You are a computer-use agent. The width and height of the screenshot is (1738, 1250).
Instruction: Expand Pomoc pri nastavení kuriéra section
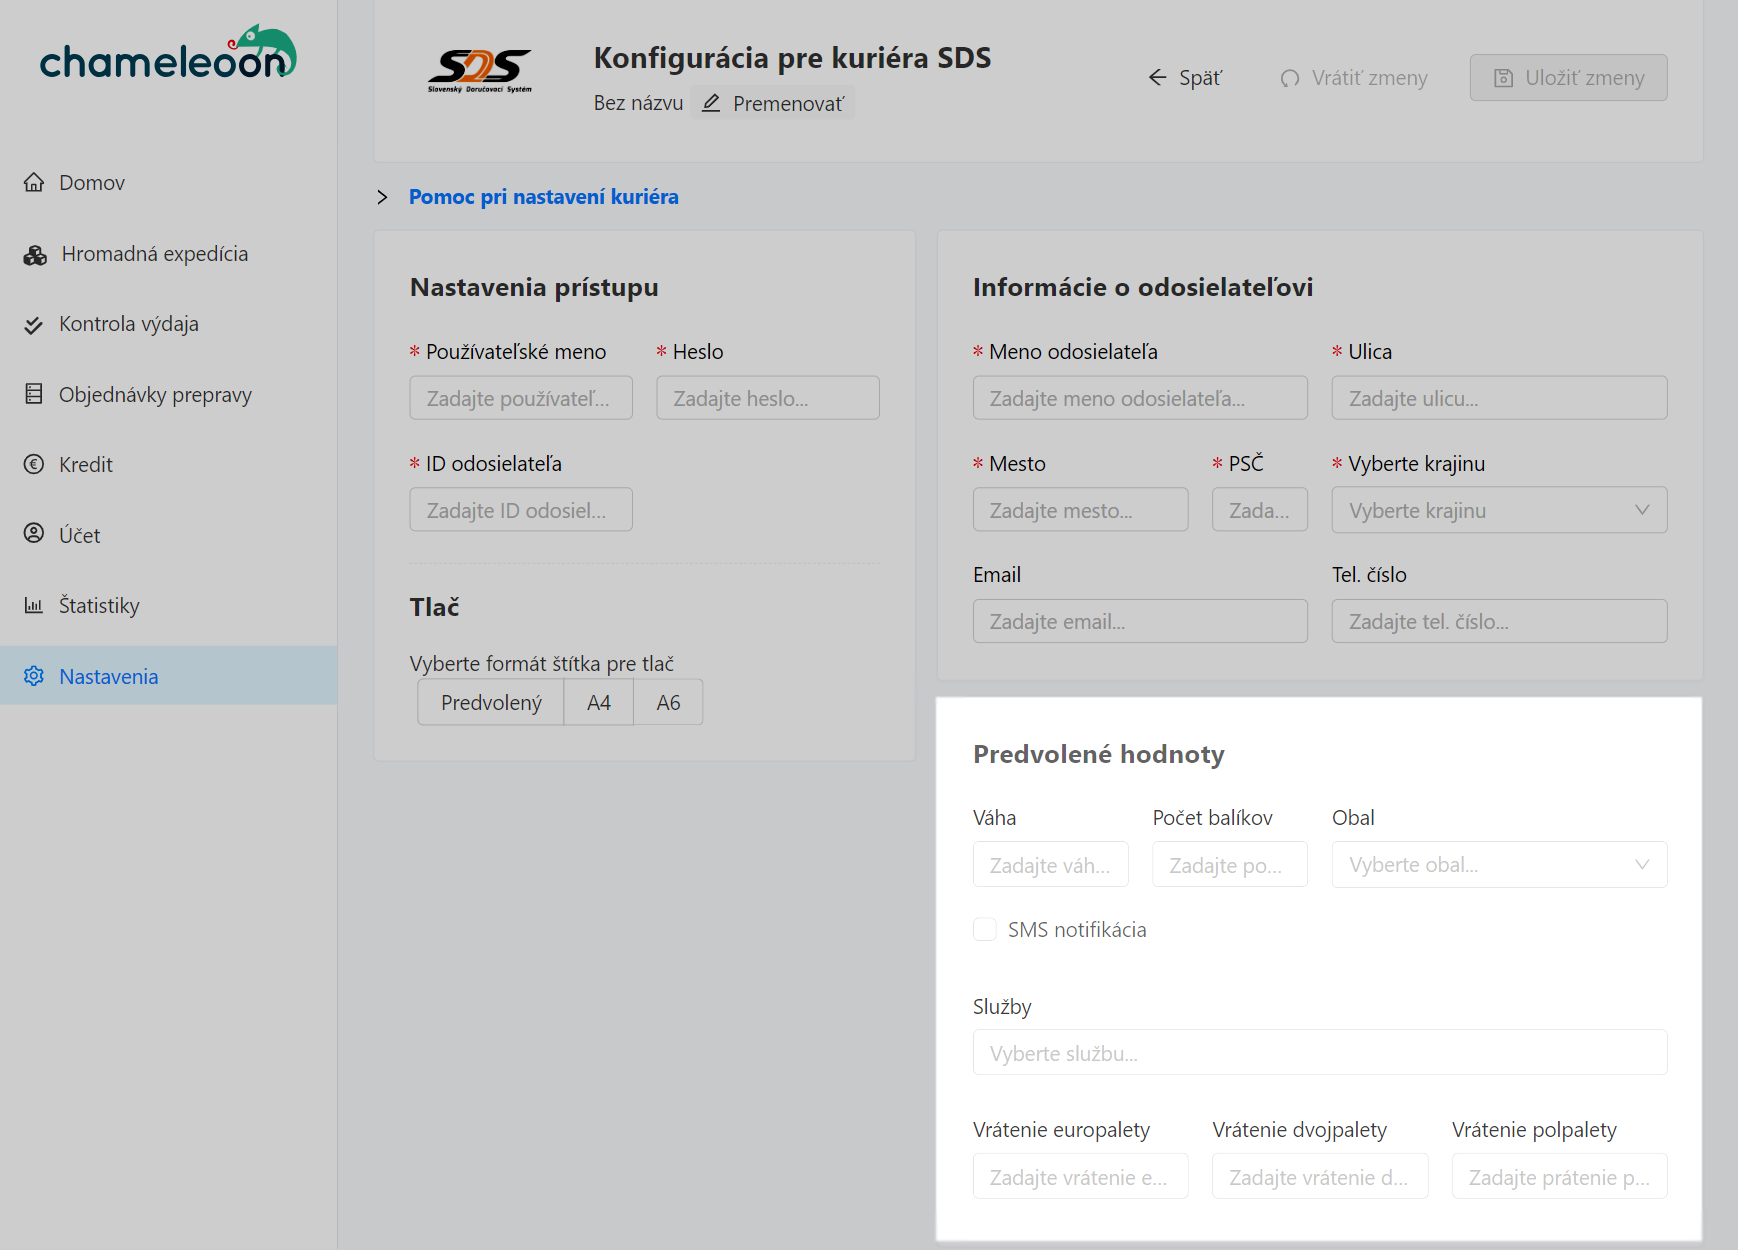click(543, 197)
